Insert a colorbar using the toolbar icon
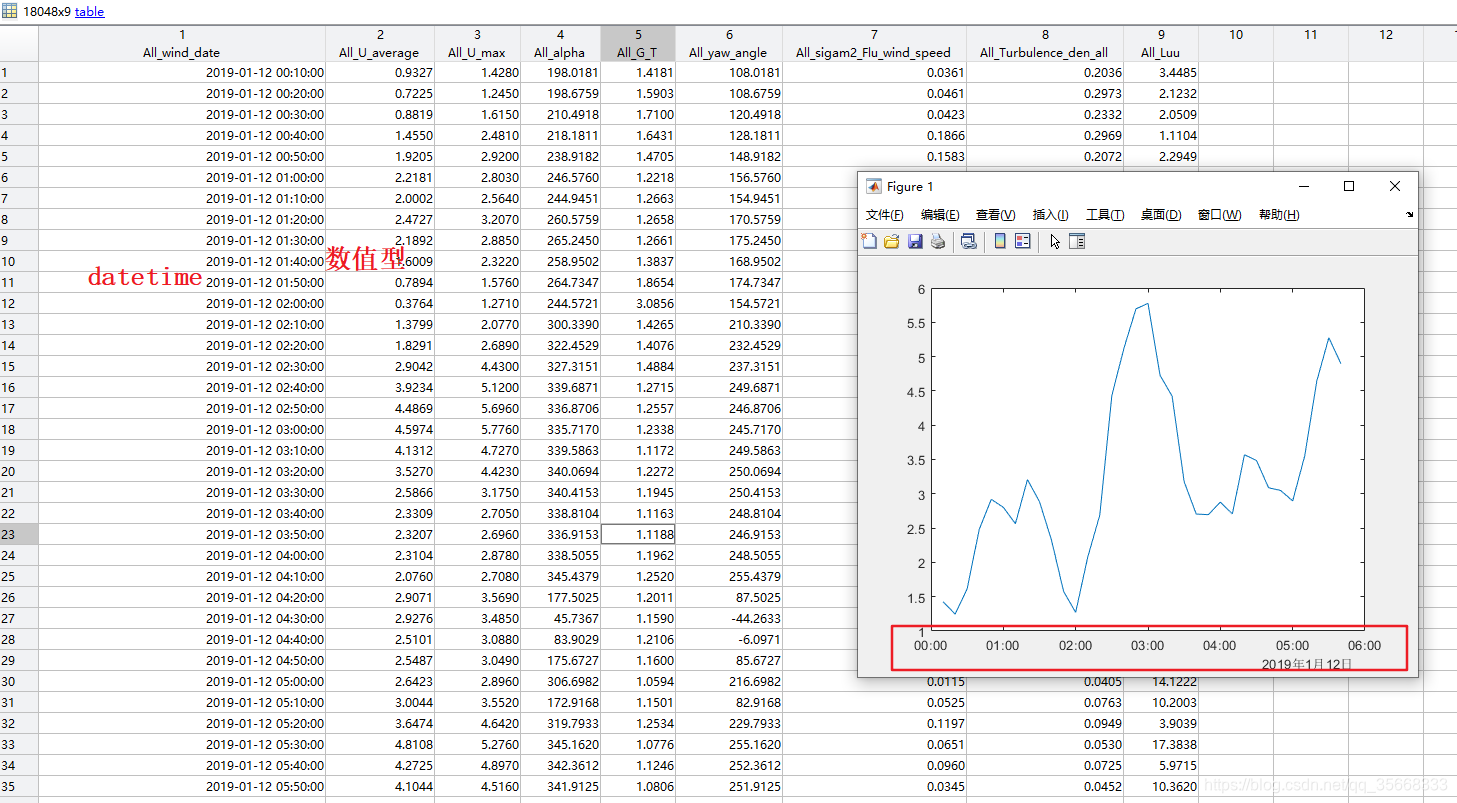The width and height of the screenshot is (1457, 803). point(999,241)
